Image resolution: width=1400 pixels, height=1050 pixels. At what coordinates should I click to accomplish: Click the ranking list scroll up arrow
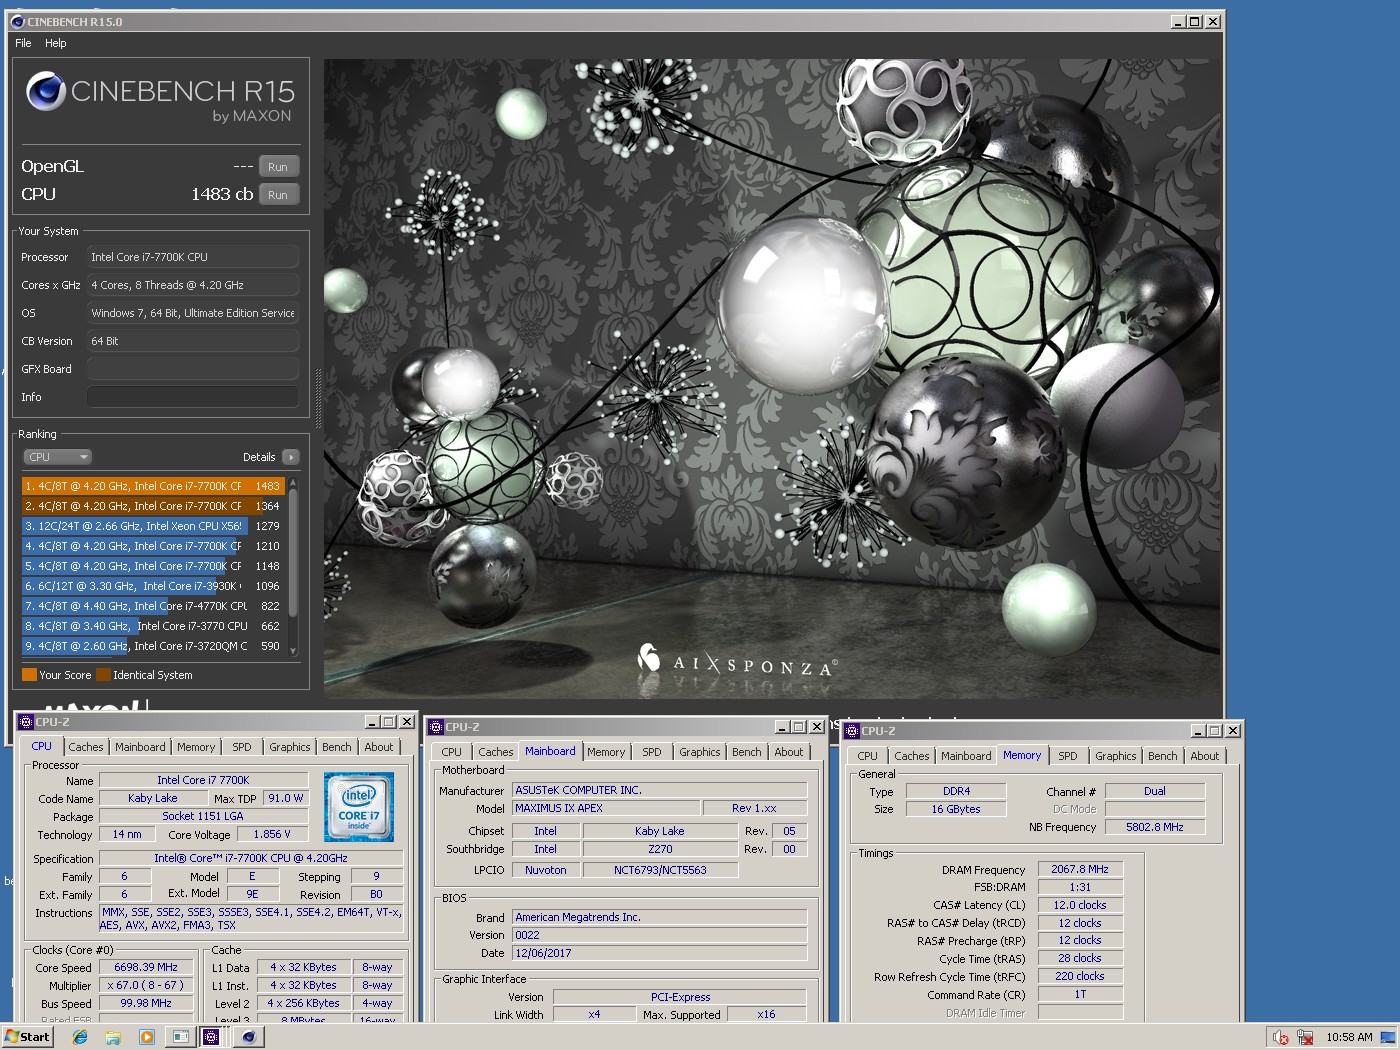pos(293,483)
